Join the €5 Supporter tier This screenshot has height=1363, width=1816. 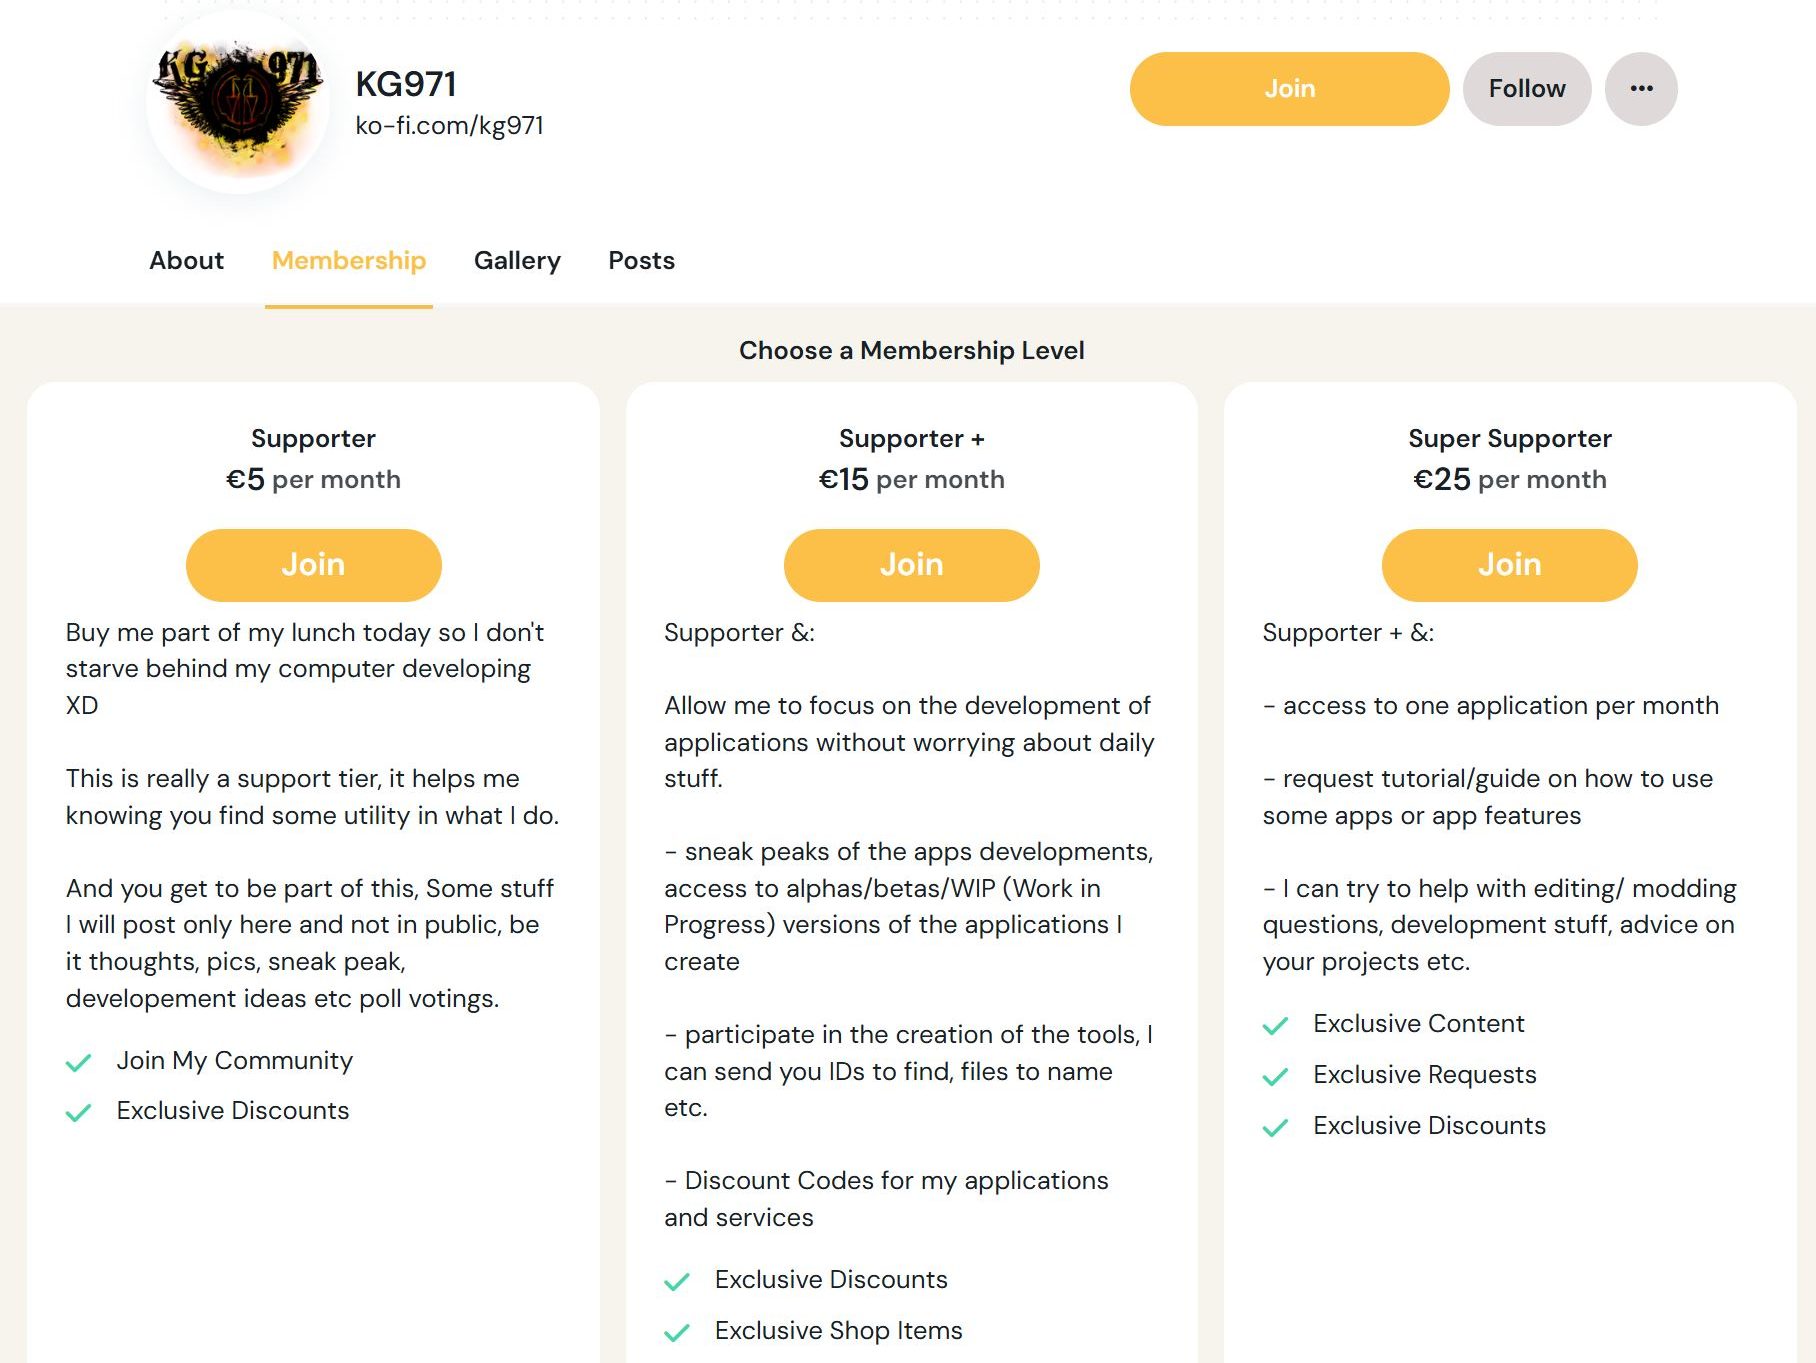pyautogui.click(x=313, y=565)
